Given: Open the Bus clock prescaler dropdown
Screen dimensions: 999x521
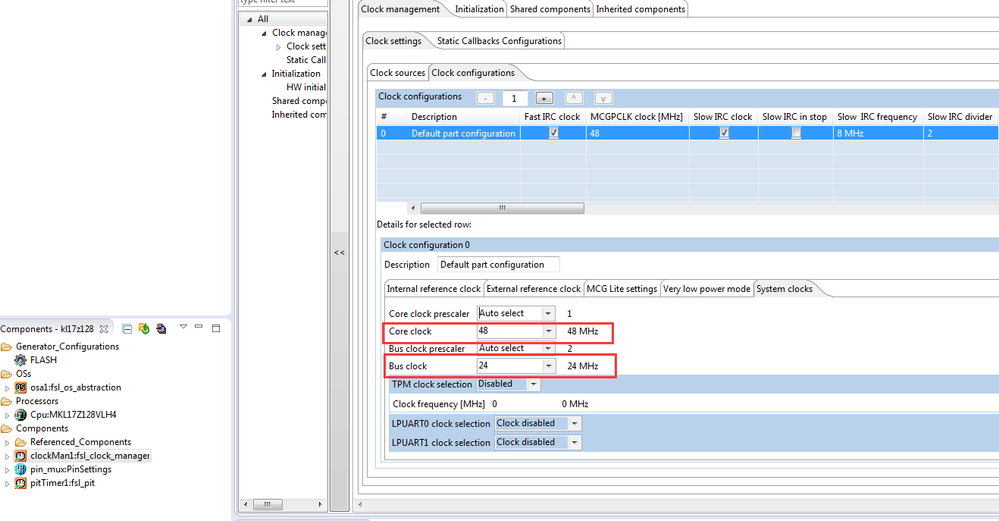Looking at the screenshot, I should [548, 348].
